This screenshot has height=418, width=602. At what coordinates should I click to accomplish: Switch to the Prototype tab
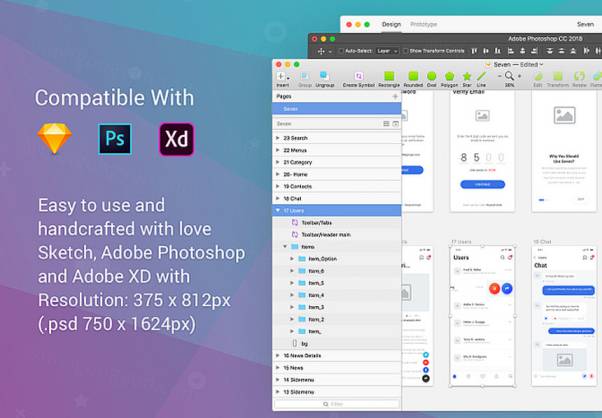[424, 24]
